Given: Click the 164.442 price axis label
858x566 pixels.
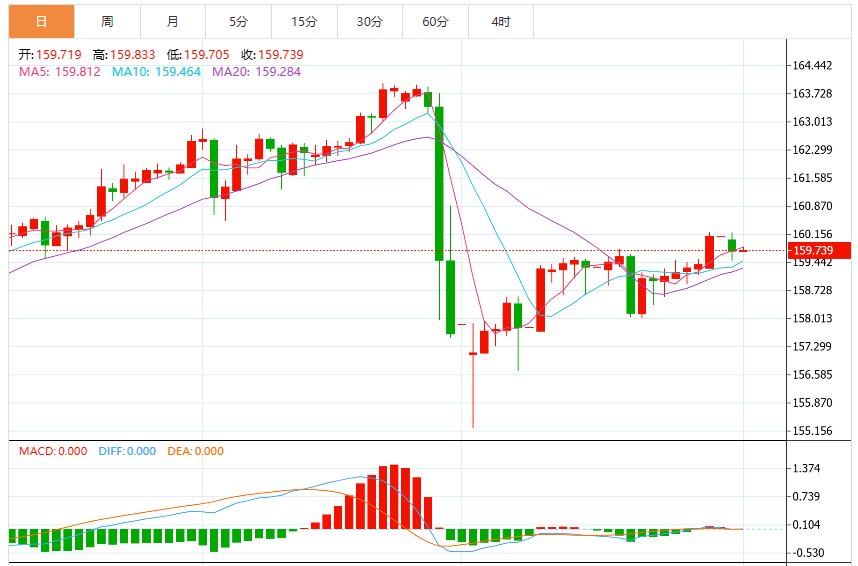Looking at the screenshot, I should tap(813, 66).
